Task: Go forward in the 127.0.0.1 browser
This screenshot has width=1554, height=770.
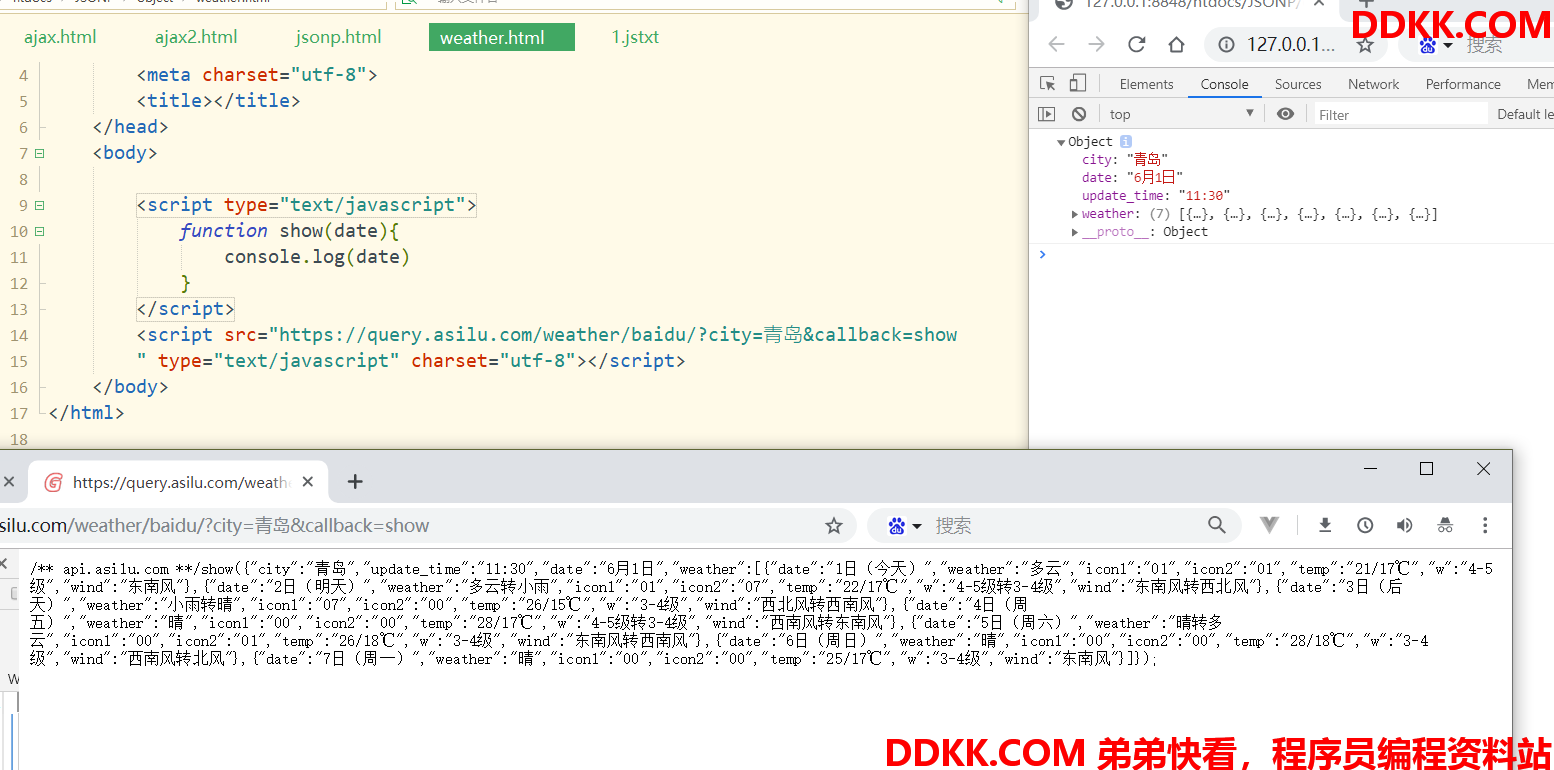Action: click(1096, 44)
